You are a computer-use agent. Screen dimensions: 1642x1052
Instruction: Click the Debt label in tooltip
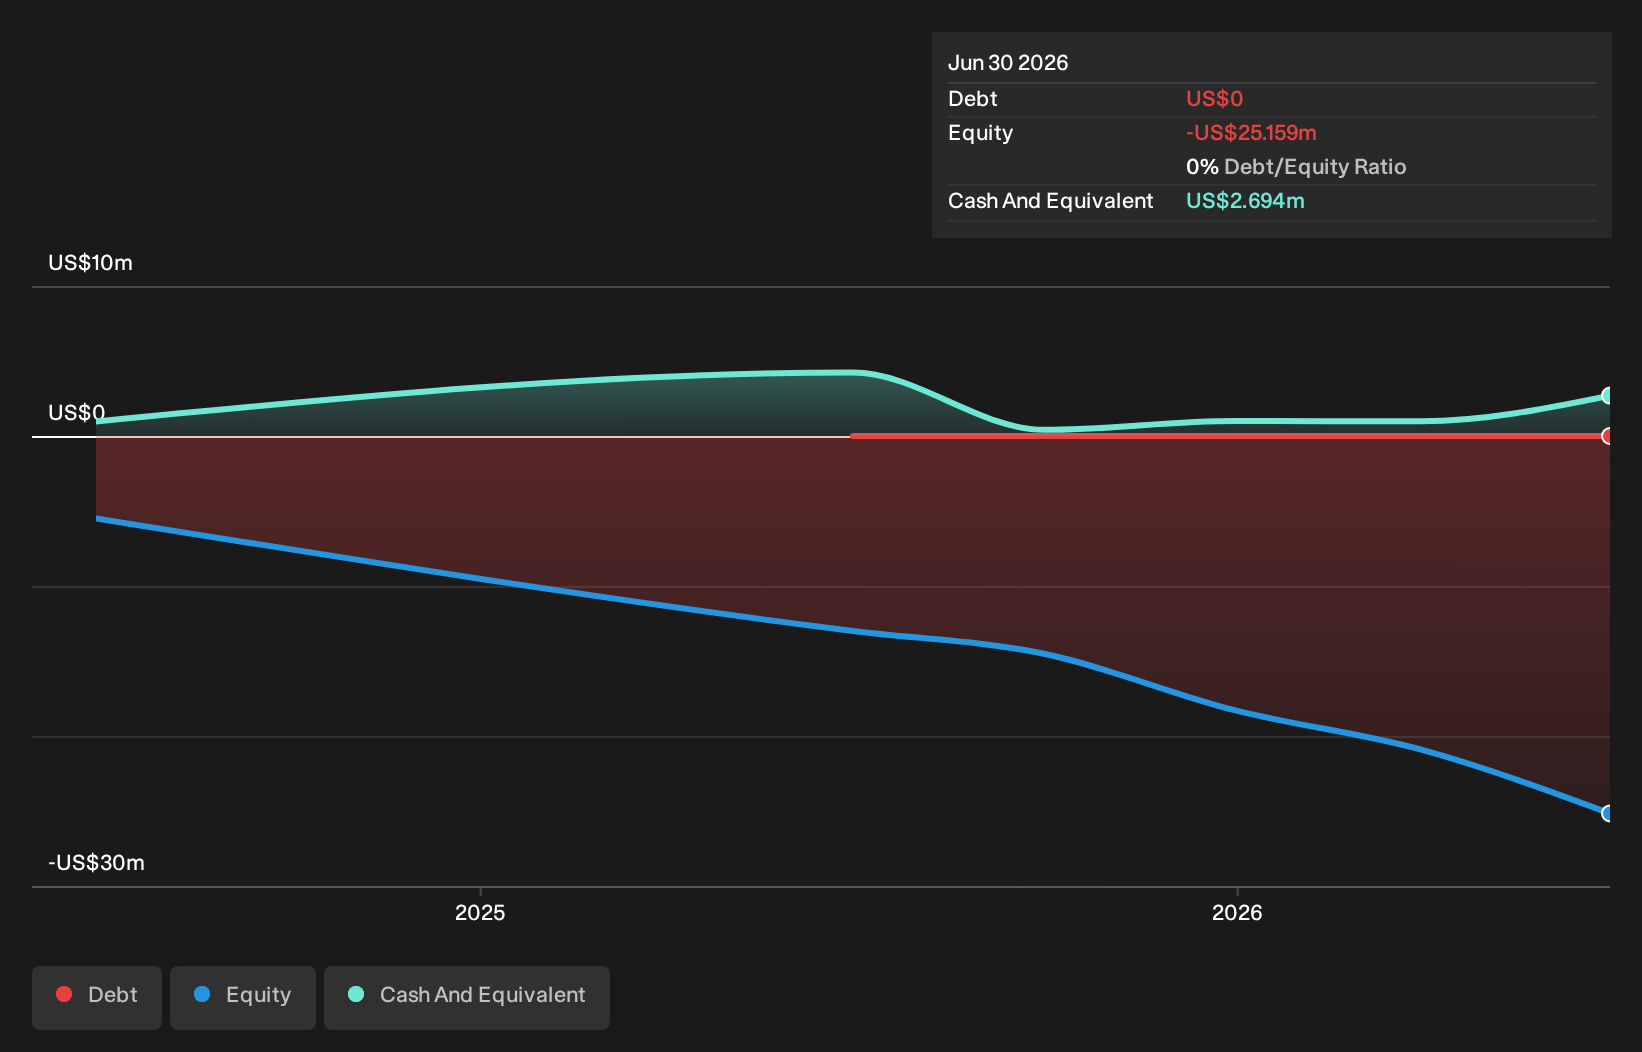(972, 99)
